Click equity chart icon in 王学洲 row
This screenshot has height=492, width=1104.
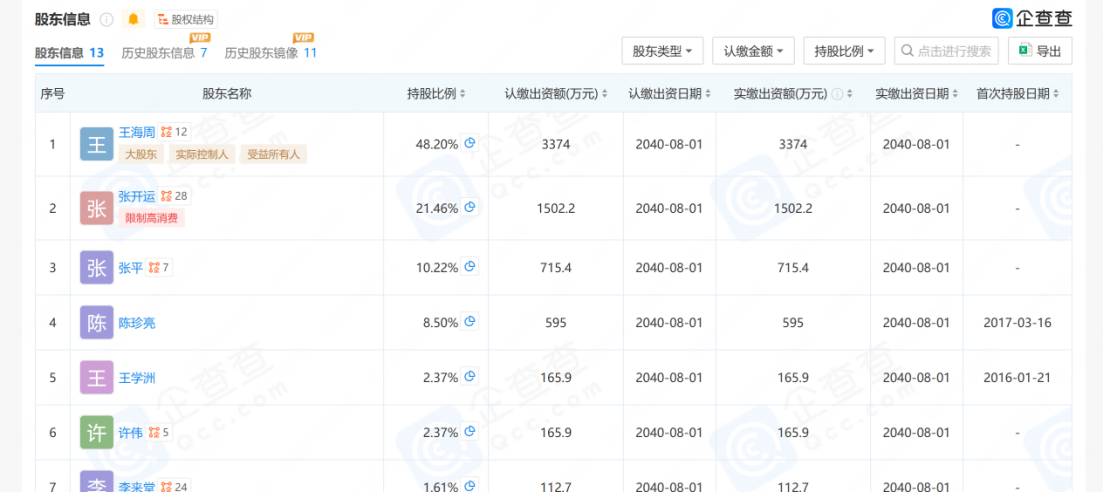click(470, 377)
